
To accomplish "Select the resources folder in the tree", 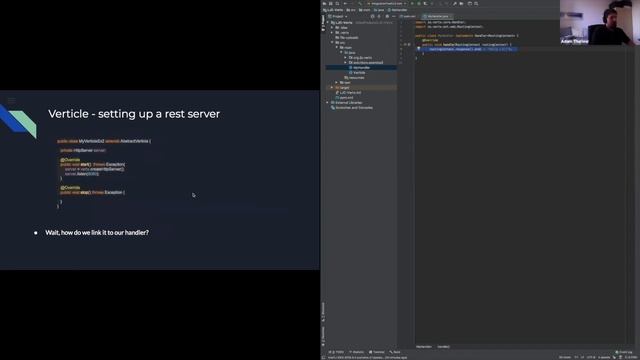I will tap(354, 78).
